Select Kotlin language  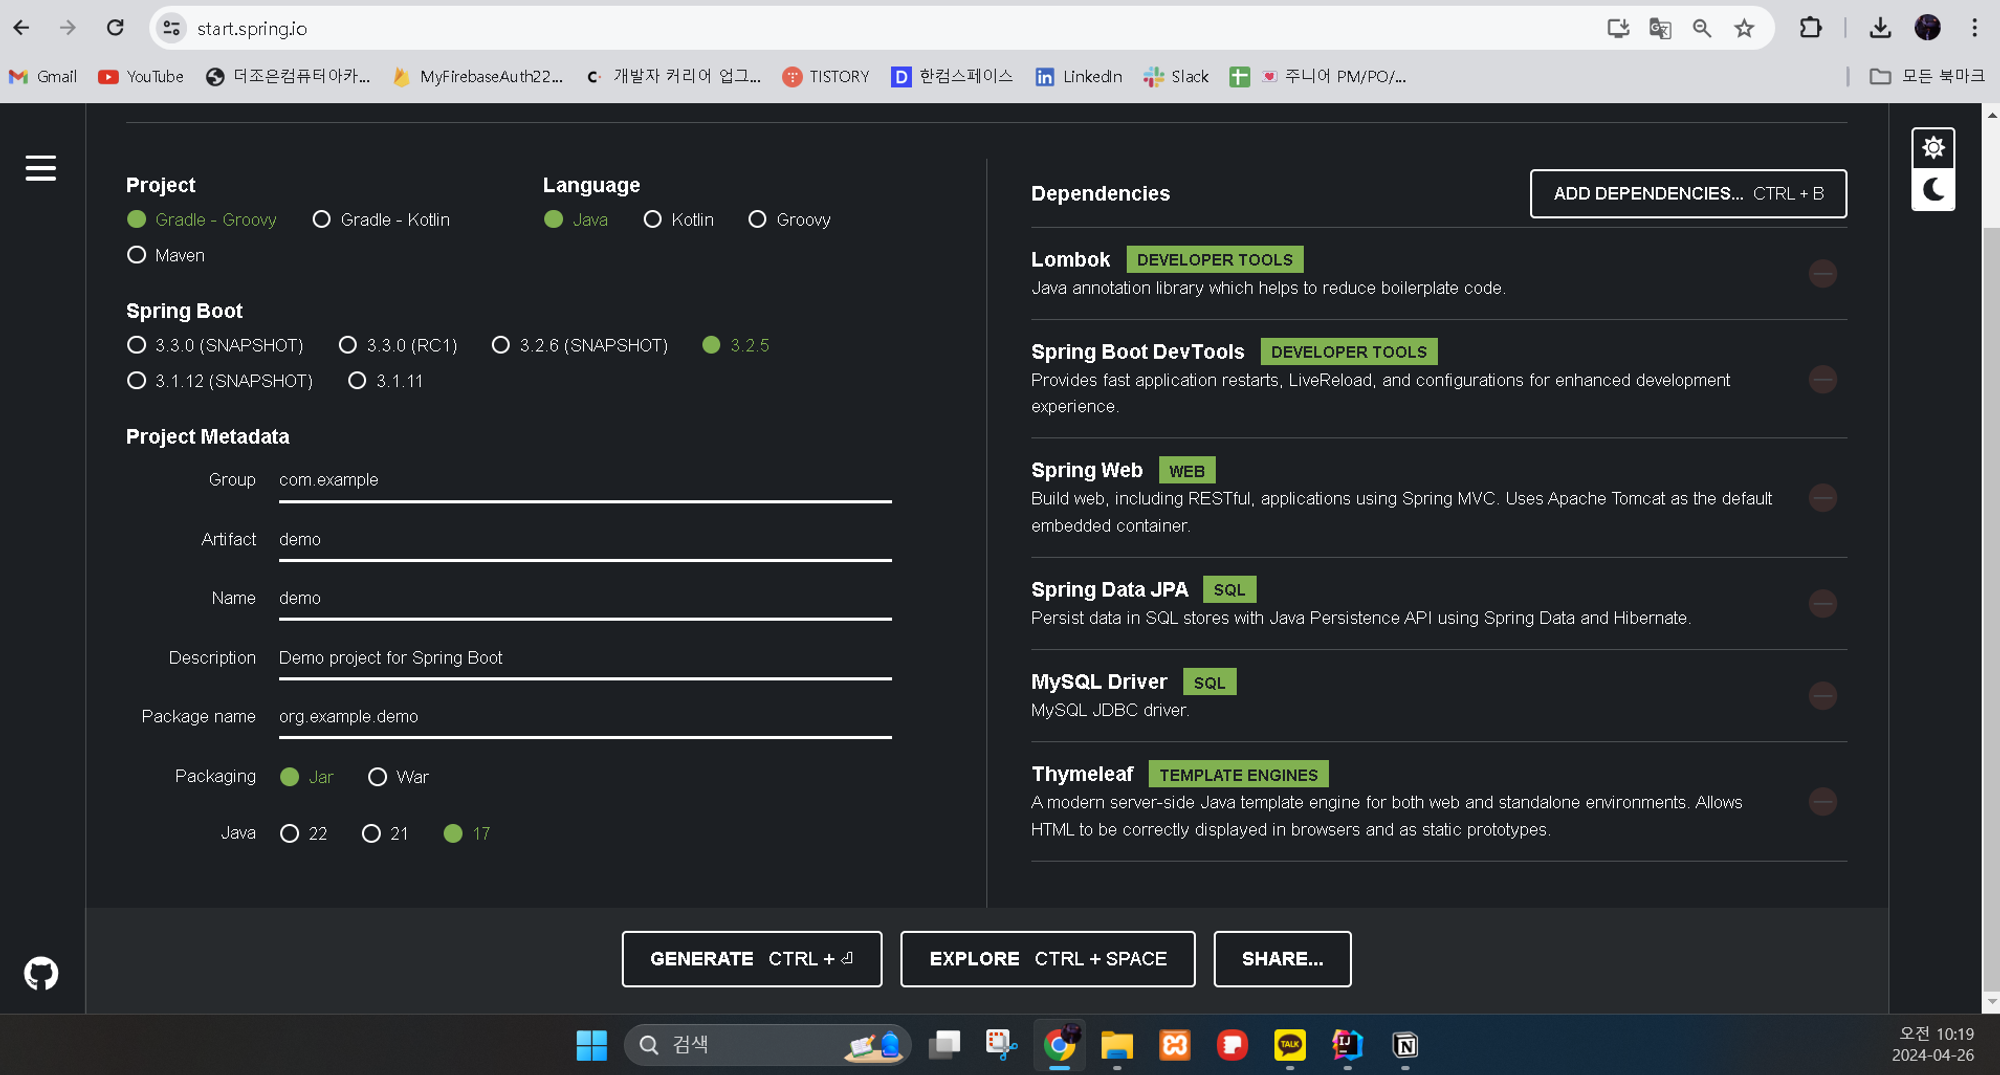point(679,219)
